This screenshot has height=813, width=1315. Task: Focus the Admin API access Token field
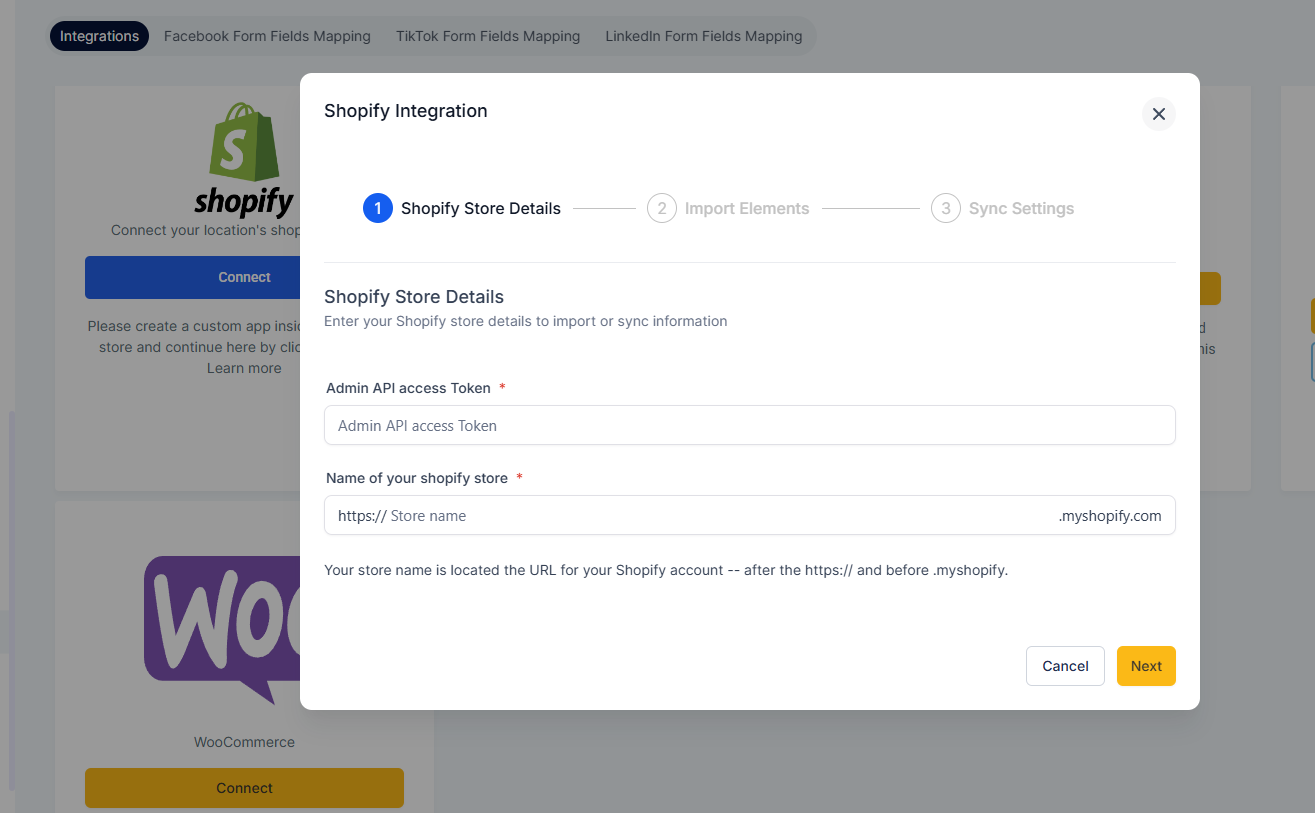750,425
